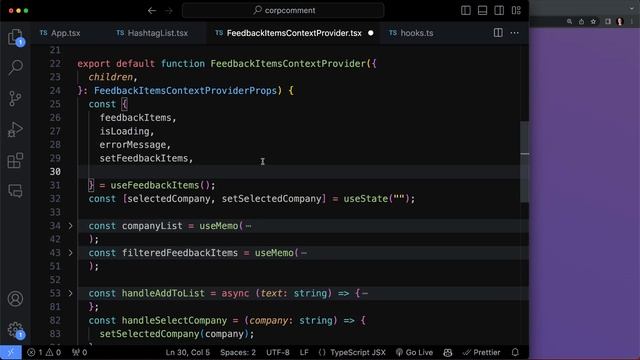
Task: Toggle secondary side bar layout icon
Action: point(499,10)
